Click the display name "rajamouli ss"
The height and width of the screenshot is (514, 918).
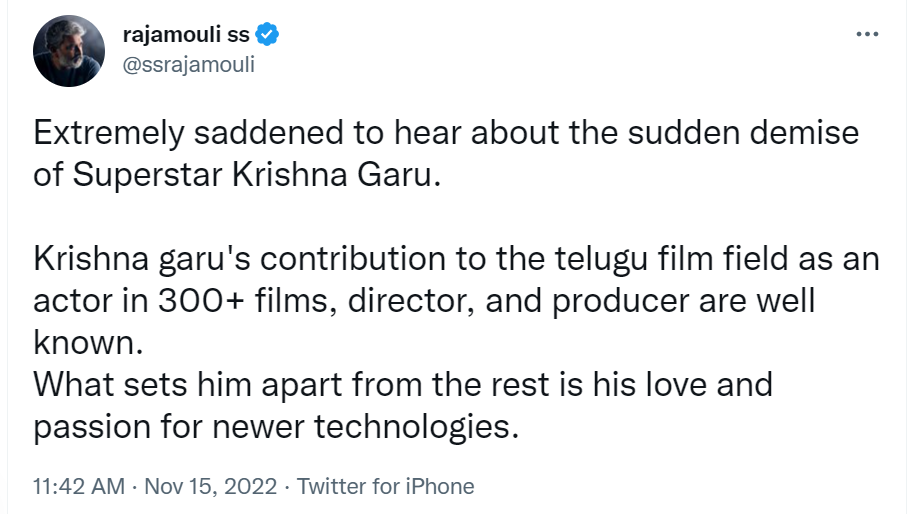point(185,37)
